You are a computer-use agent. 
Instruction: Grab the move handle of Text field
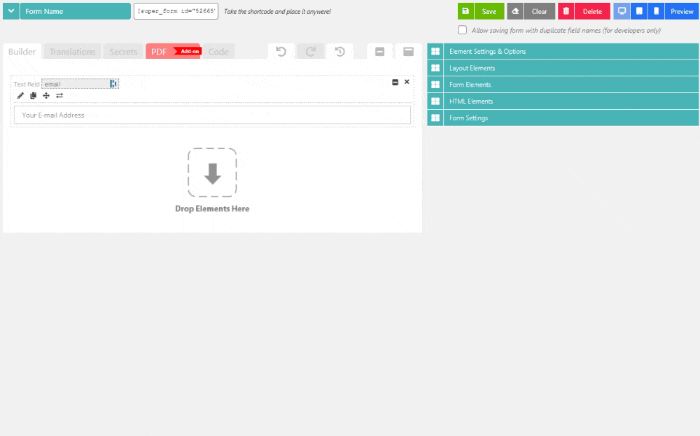click(46, 96)
